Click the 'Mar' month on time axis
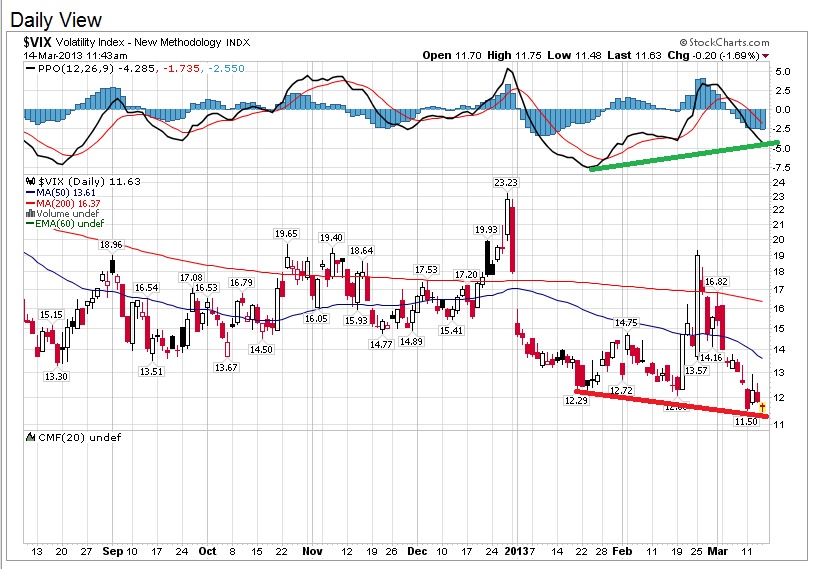 [x=718, y=551]
